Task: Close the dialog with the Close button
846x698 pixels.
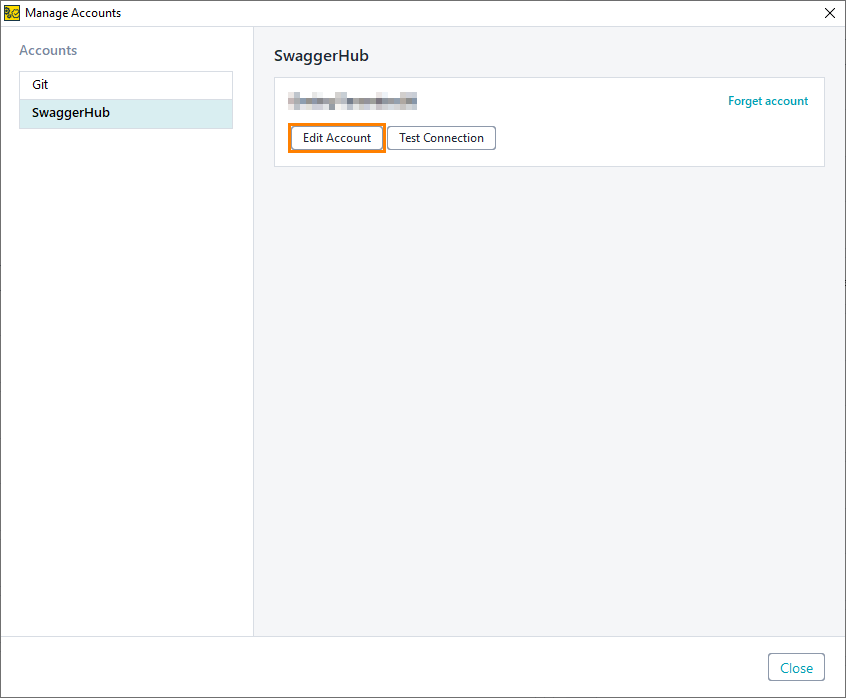Action: tap(796, 667)
